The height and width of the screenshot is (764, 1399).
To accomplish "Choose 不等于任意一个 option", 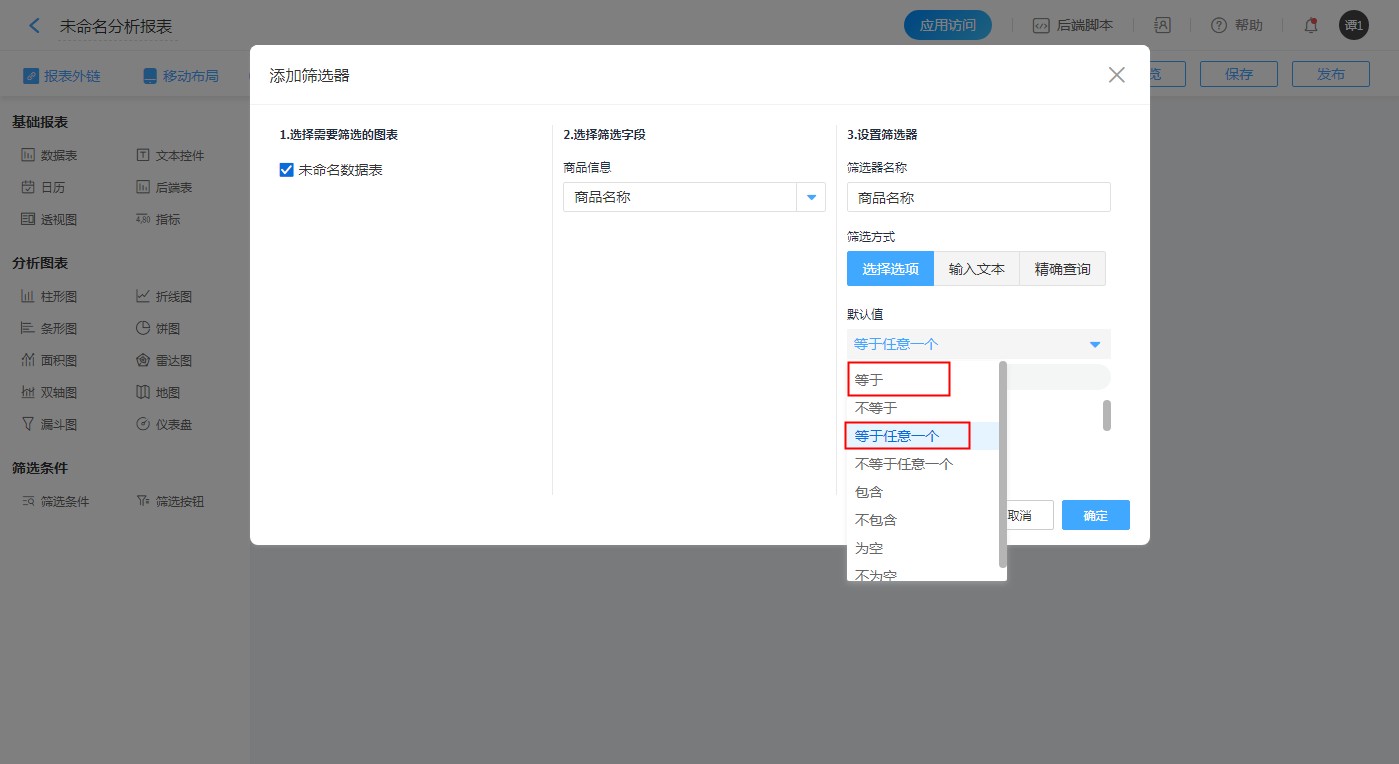I will [904, 464].
